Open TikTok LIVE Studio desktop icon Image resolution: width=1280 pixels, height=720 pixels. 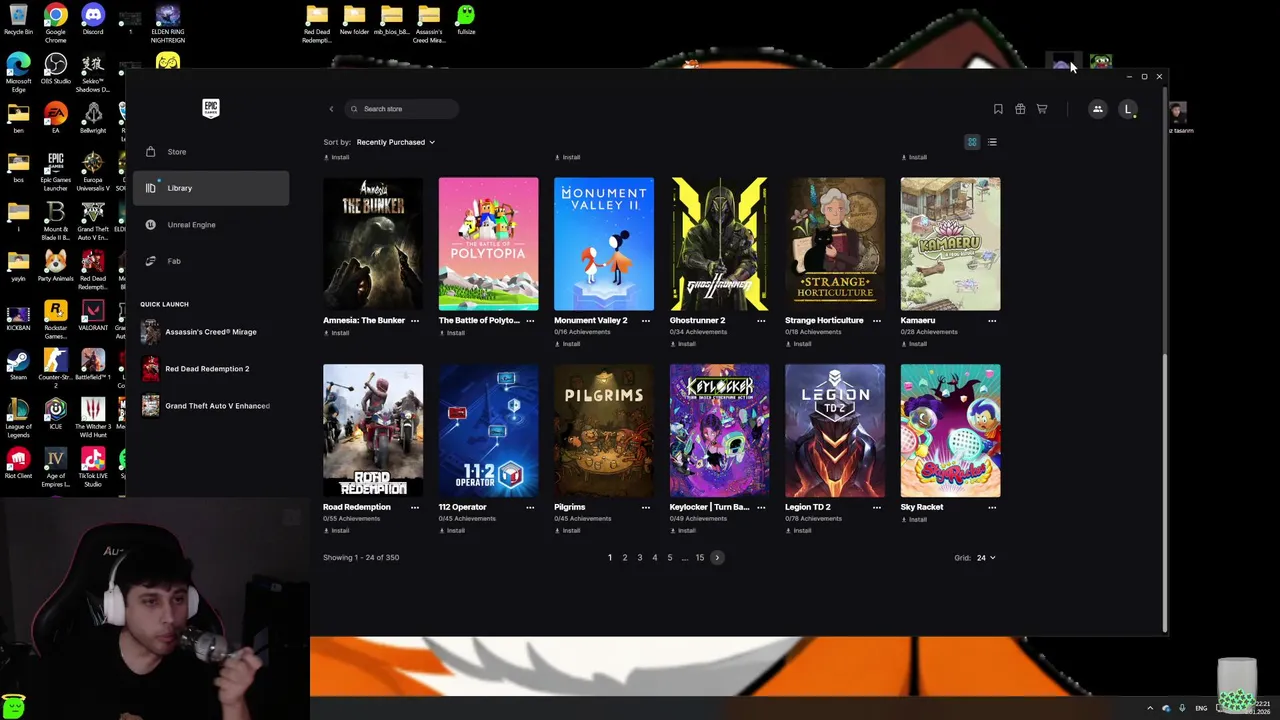coord(93,467)
